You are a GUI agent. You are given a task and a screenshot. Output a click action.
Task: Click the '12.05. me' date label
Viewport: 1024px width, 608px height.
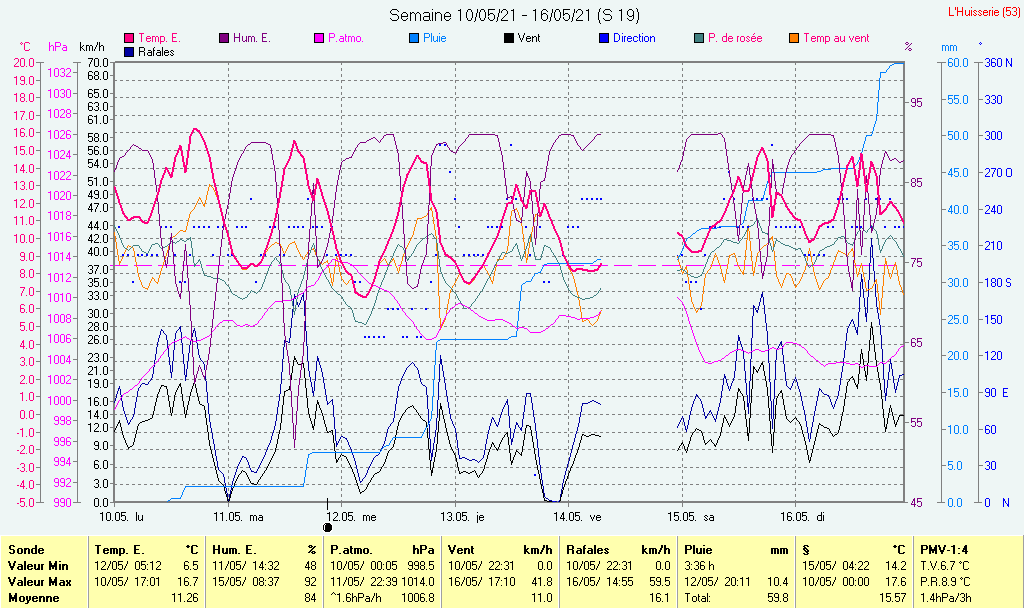tap(352, 517)
